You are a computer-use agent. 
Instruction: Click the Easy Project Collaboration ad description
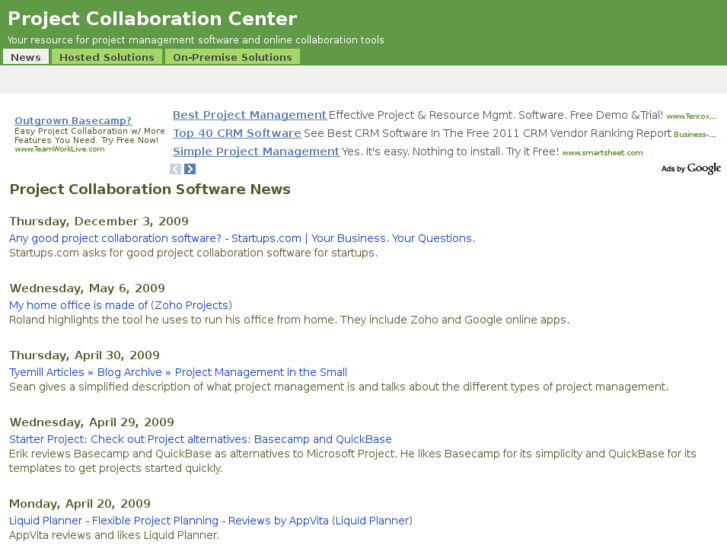coord(89,135)
